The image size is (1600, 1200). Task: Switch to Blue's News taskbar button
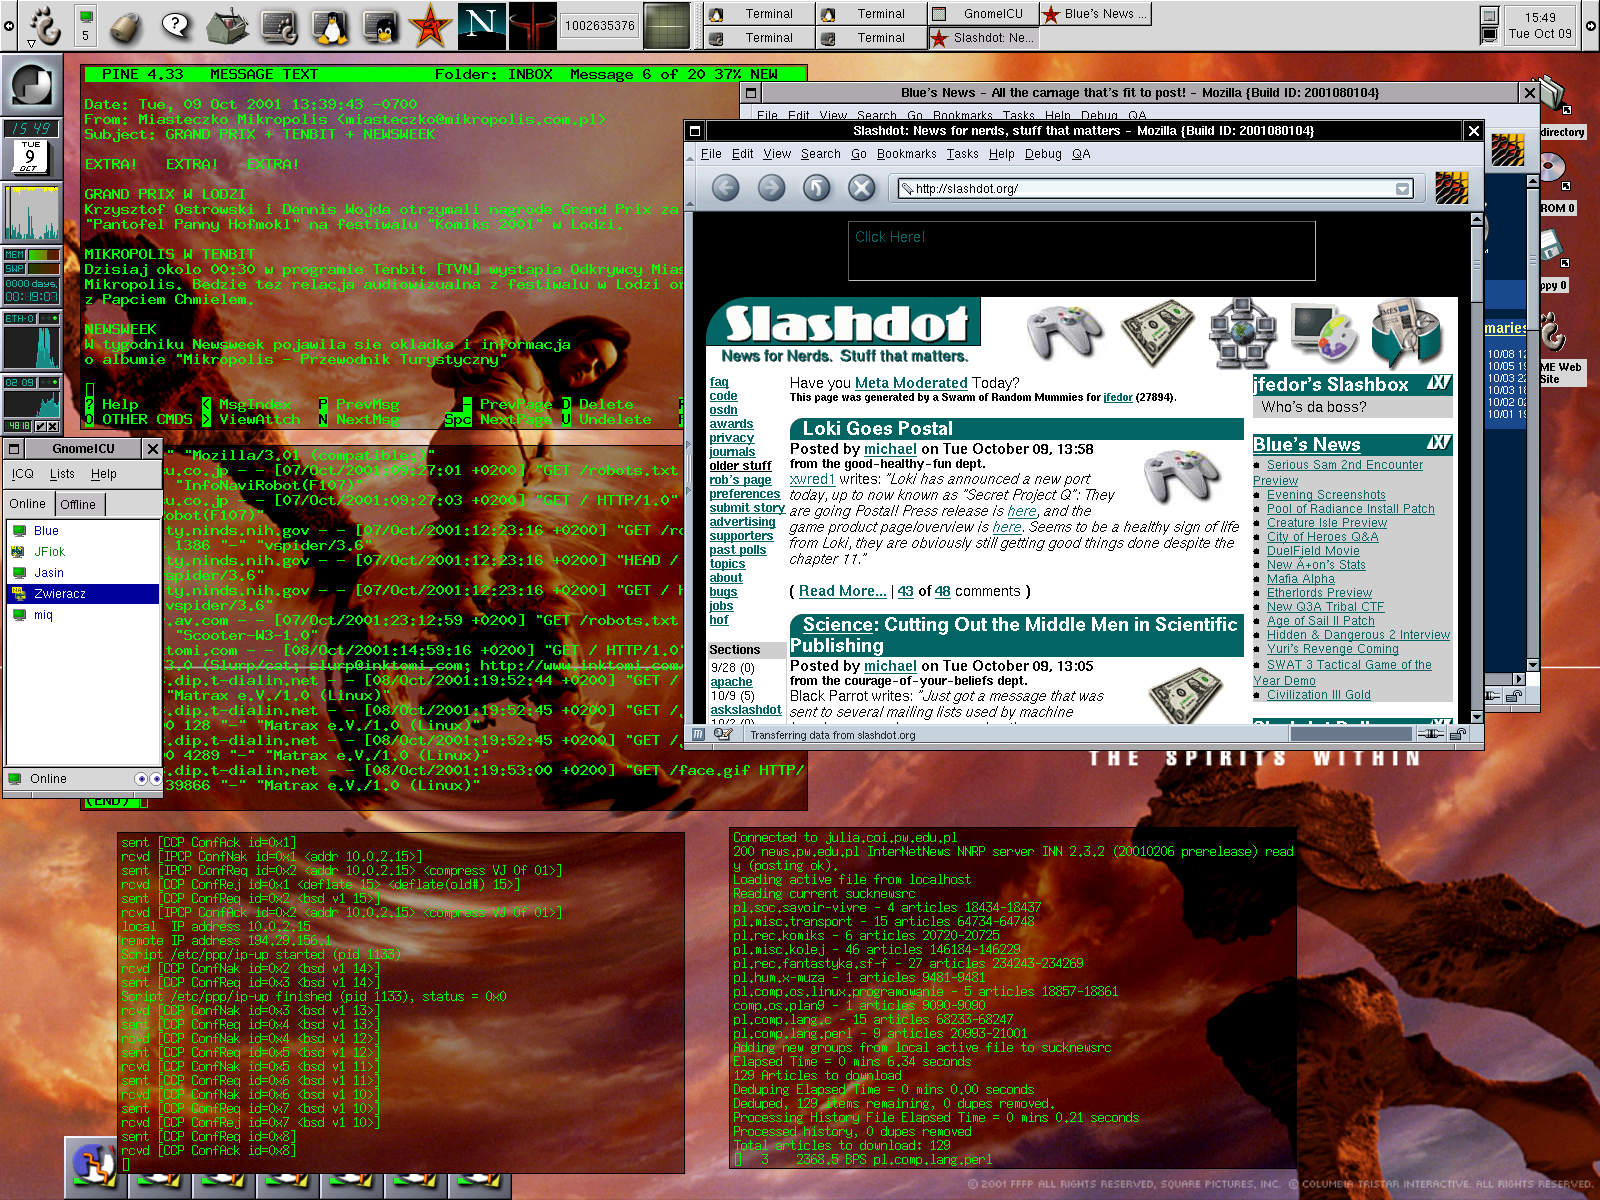[1095, 13]
